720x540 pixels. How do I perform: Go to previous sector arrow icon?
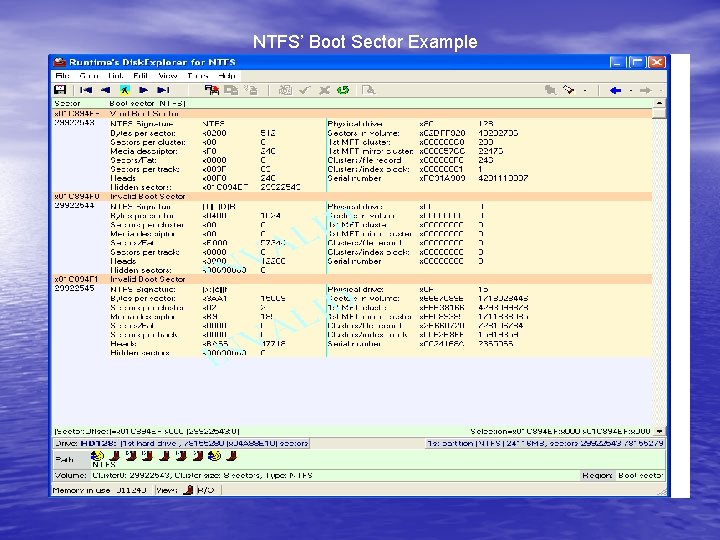coord(106,89)
